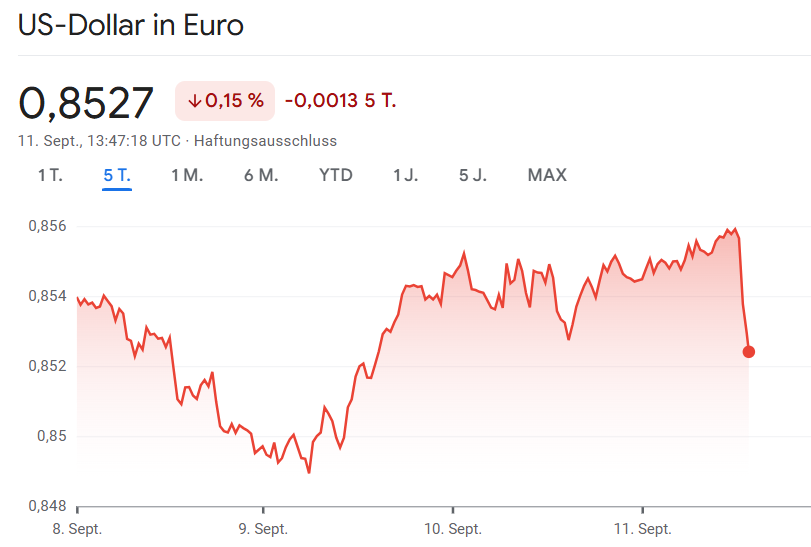
Task: Select the 1 T. time range tab
Action: tap(50, 175)
